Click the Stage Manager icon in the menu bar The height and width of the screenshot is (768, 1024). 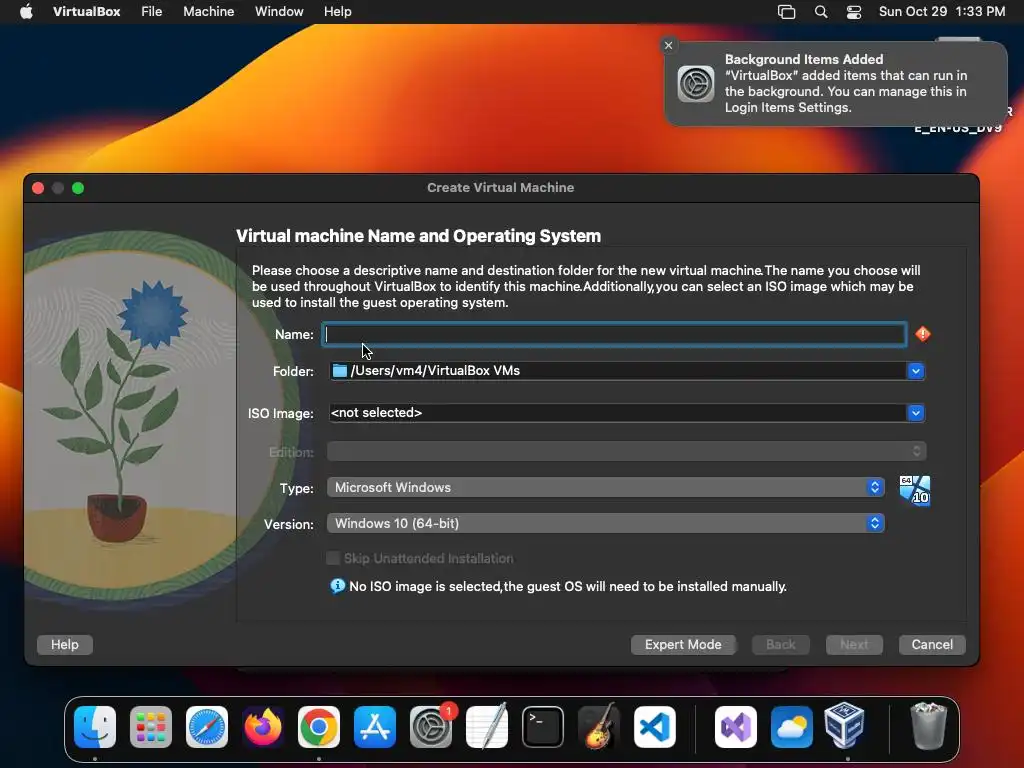coord(786,12)
